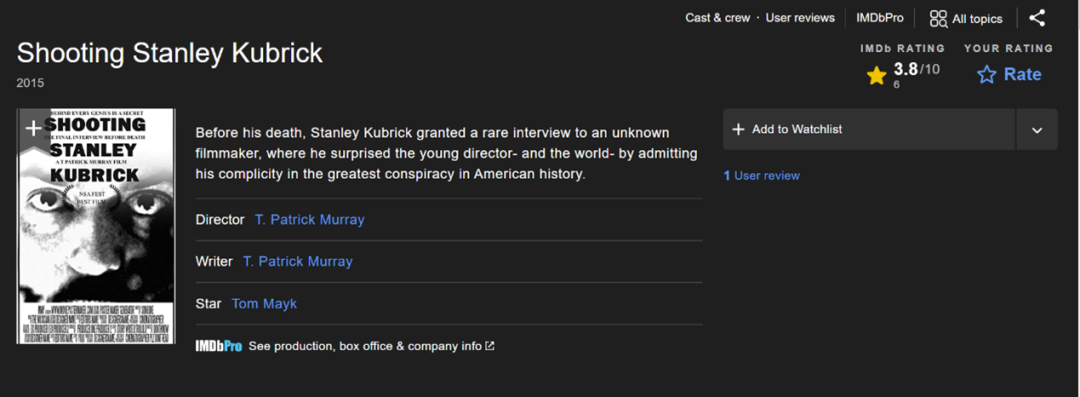Click the yellow IMDb rating star
The width and height of the screenshot is (1080, 397).
(876, 76)
